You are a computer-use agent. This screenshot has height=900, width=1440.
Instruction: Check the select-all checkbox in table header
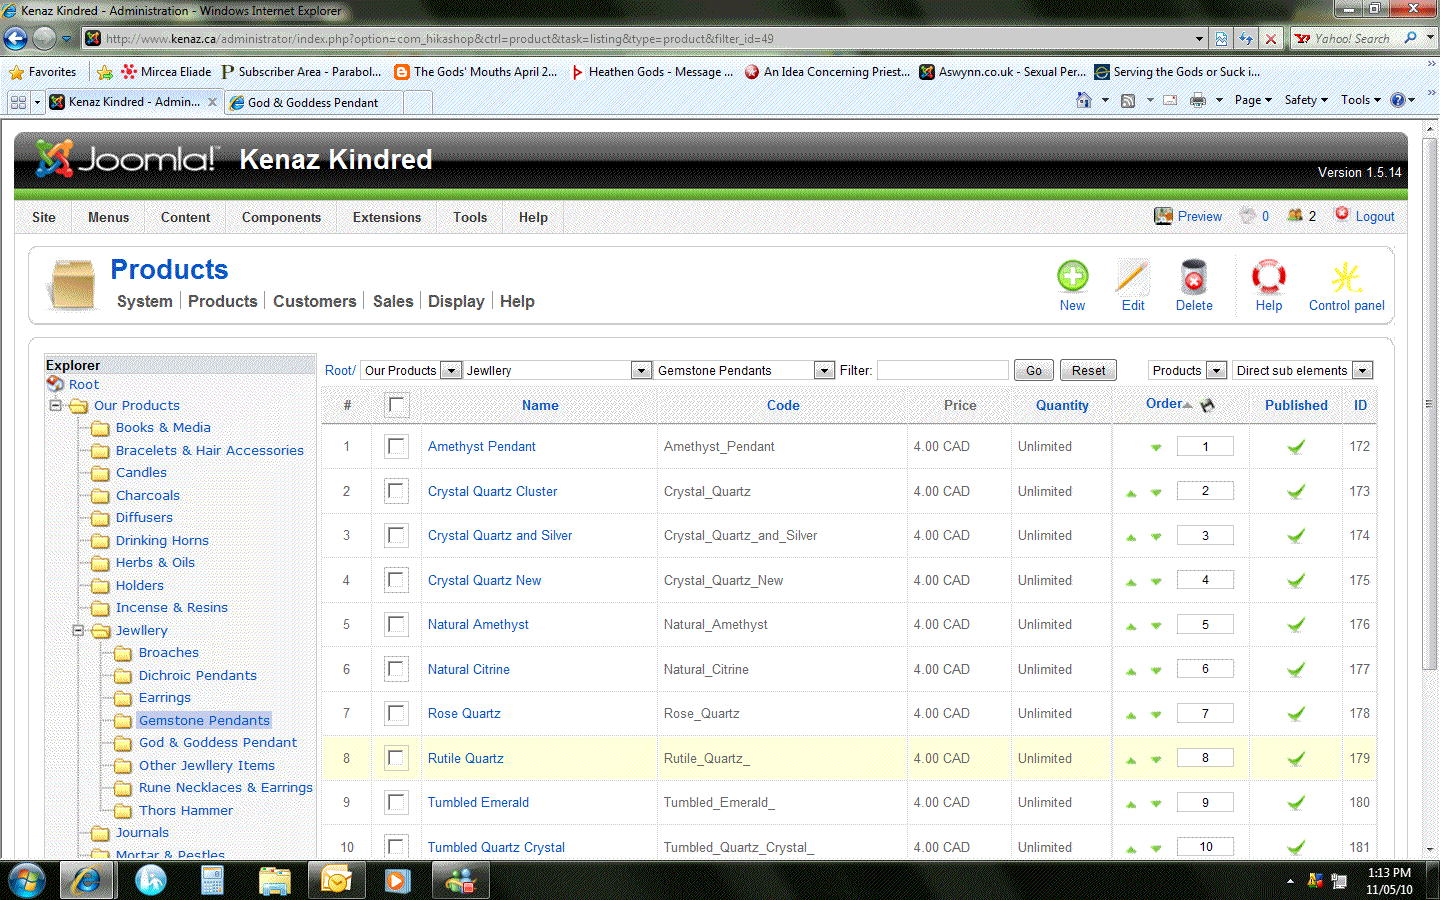[397, 405]
